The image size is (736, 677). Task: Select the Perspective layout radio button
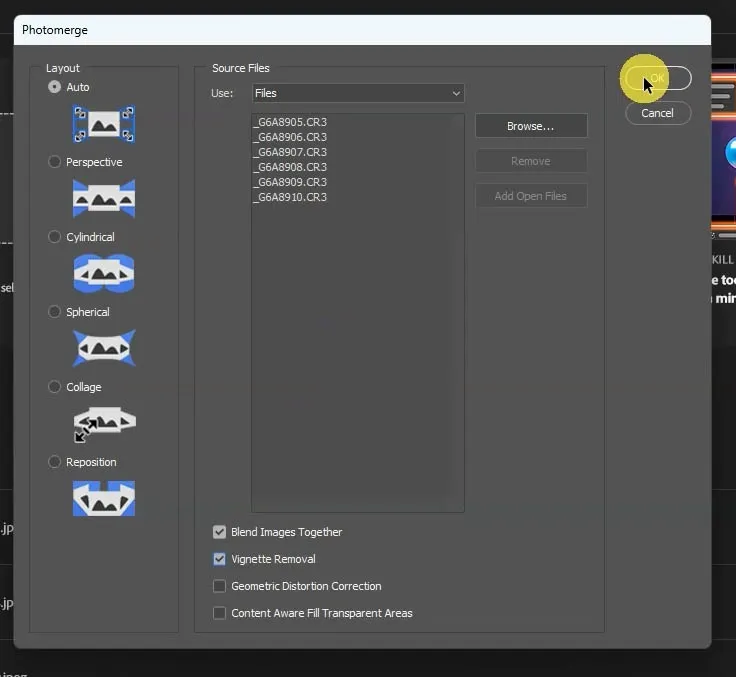(x=54, y=162)
